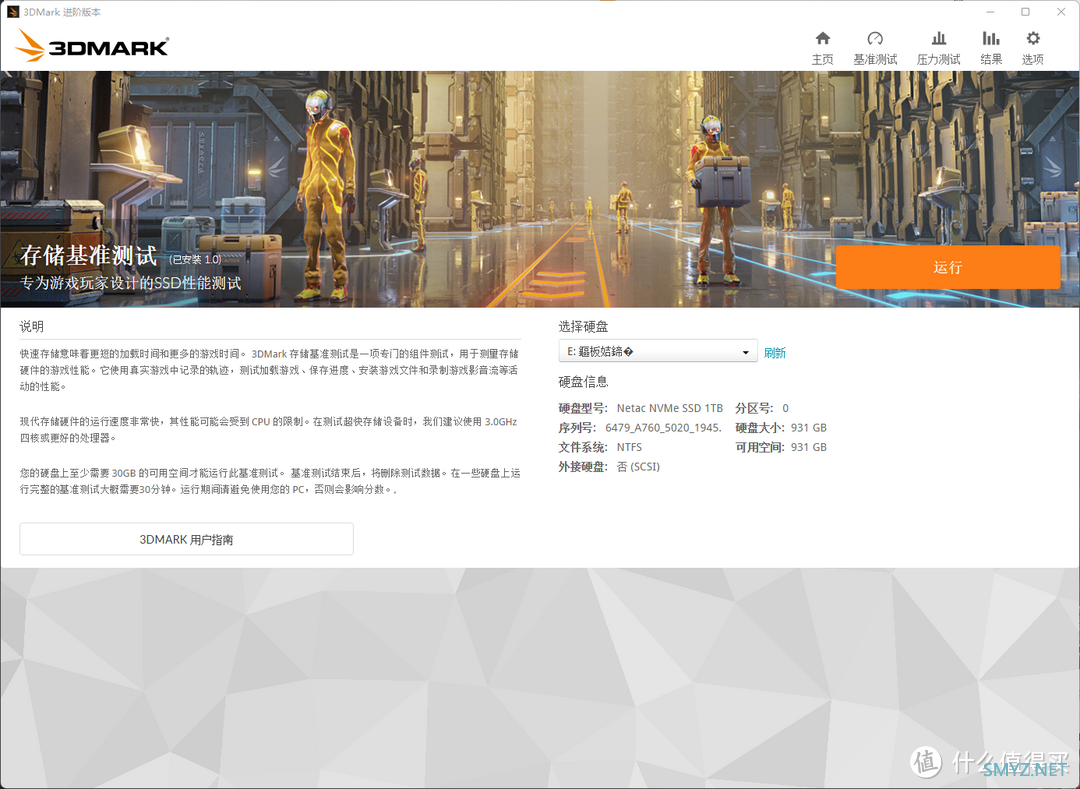Click the 文件系统 label
This screenshot has width=1080, height=789.
pos(583,447)
